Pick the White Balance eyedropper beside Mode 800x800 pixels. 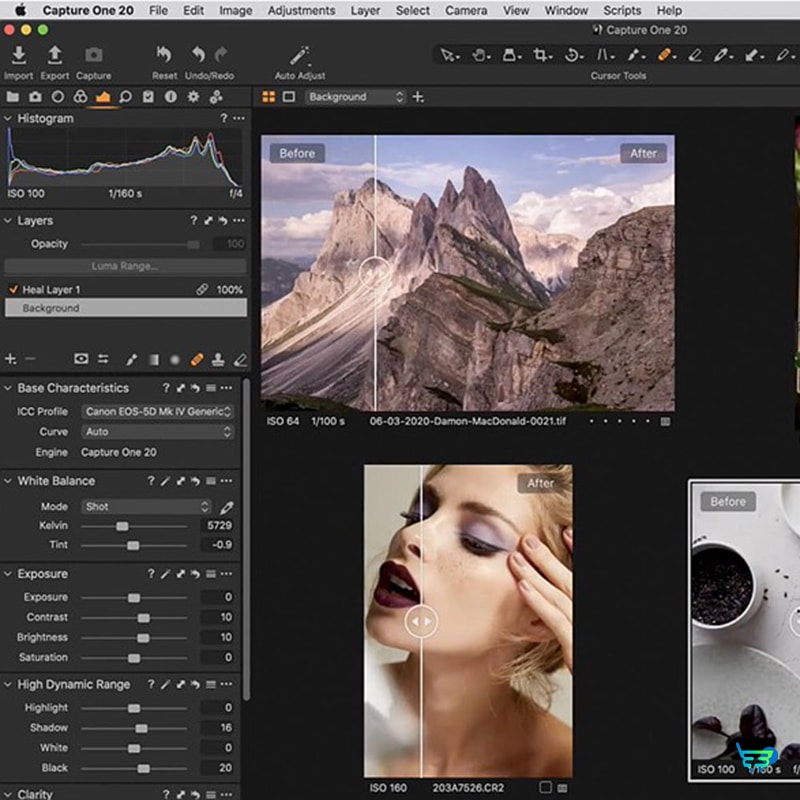pyautogui.click(x=227, y=507)
